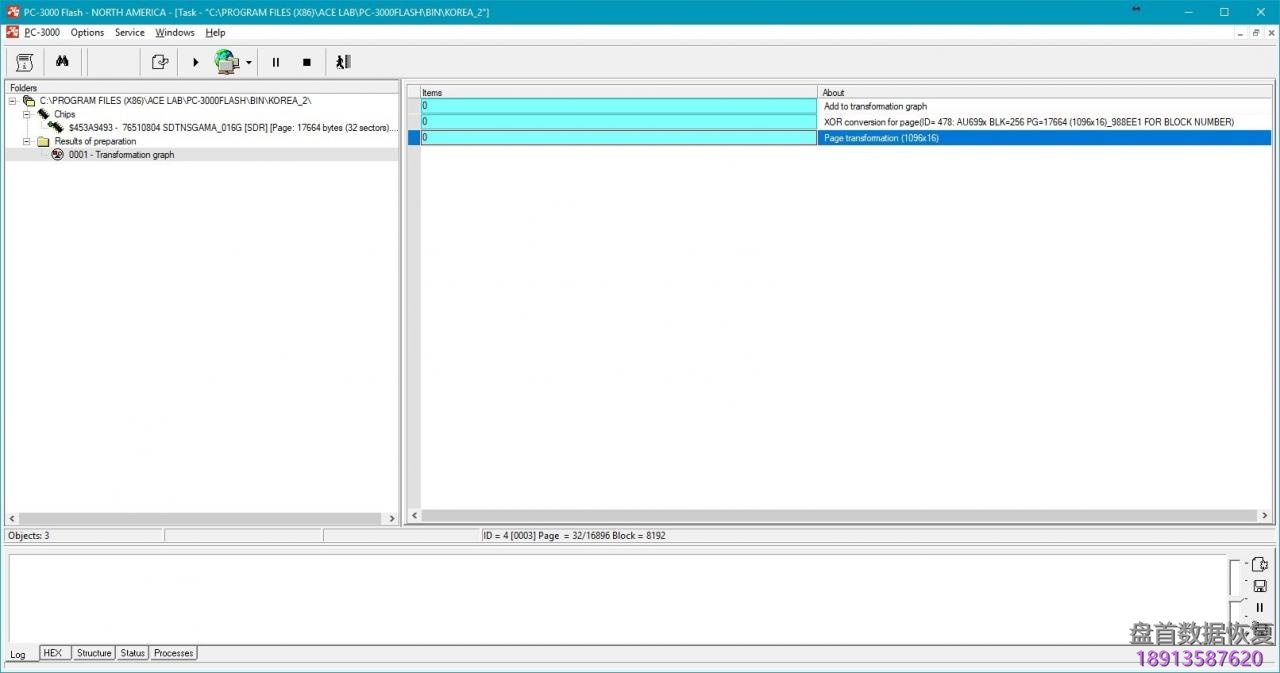Click the running man exit icon
Viewport: 1280px width, 673px height.
343,62
